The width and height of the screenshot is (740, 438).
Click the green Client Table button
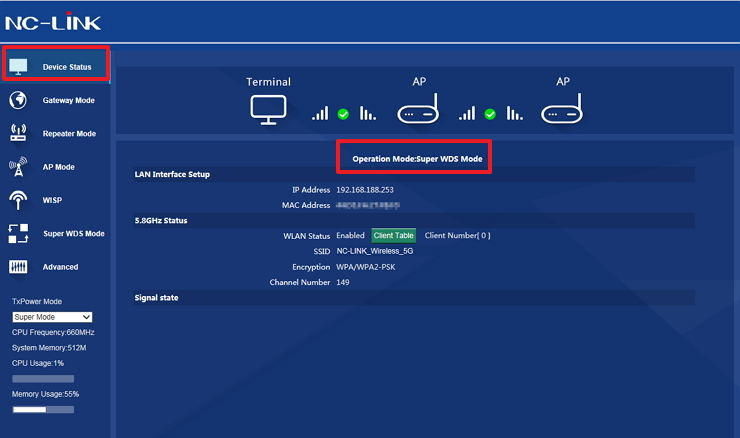[x=394, y=235]
